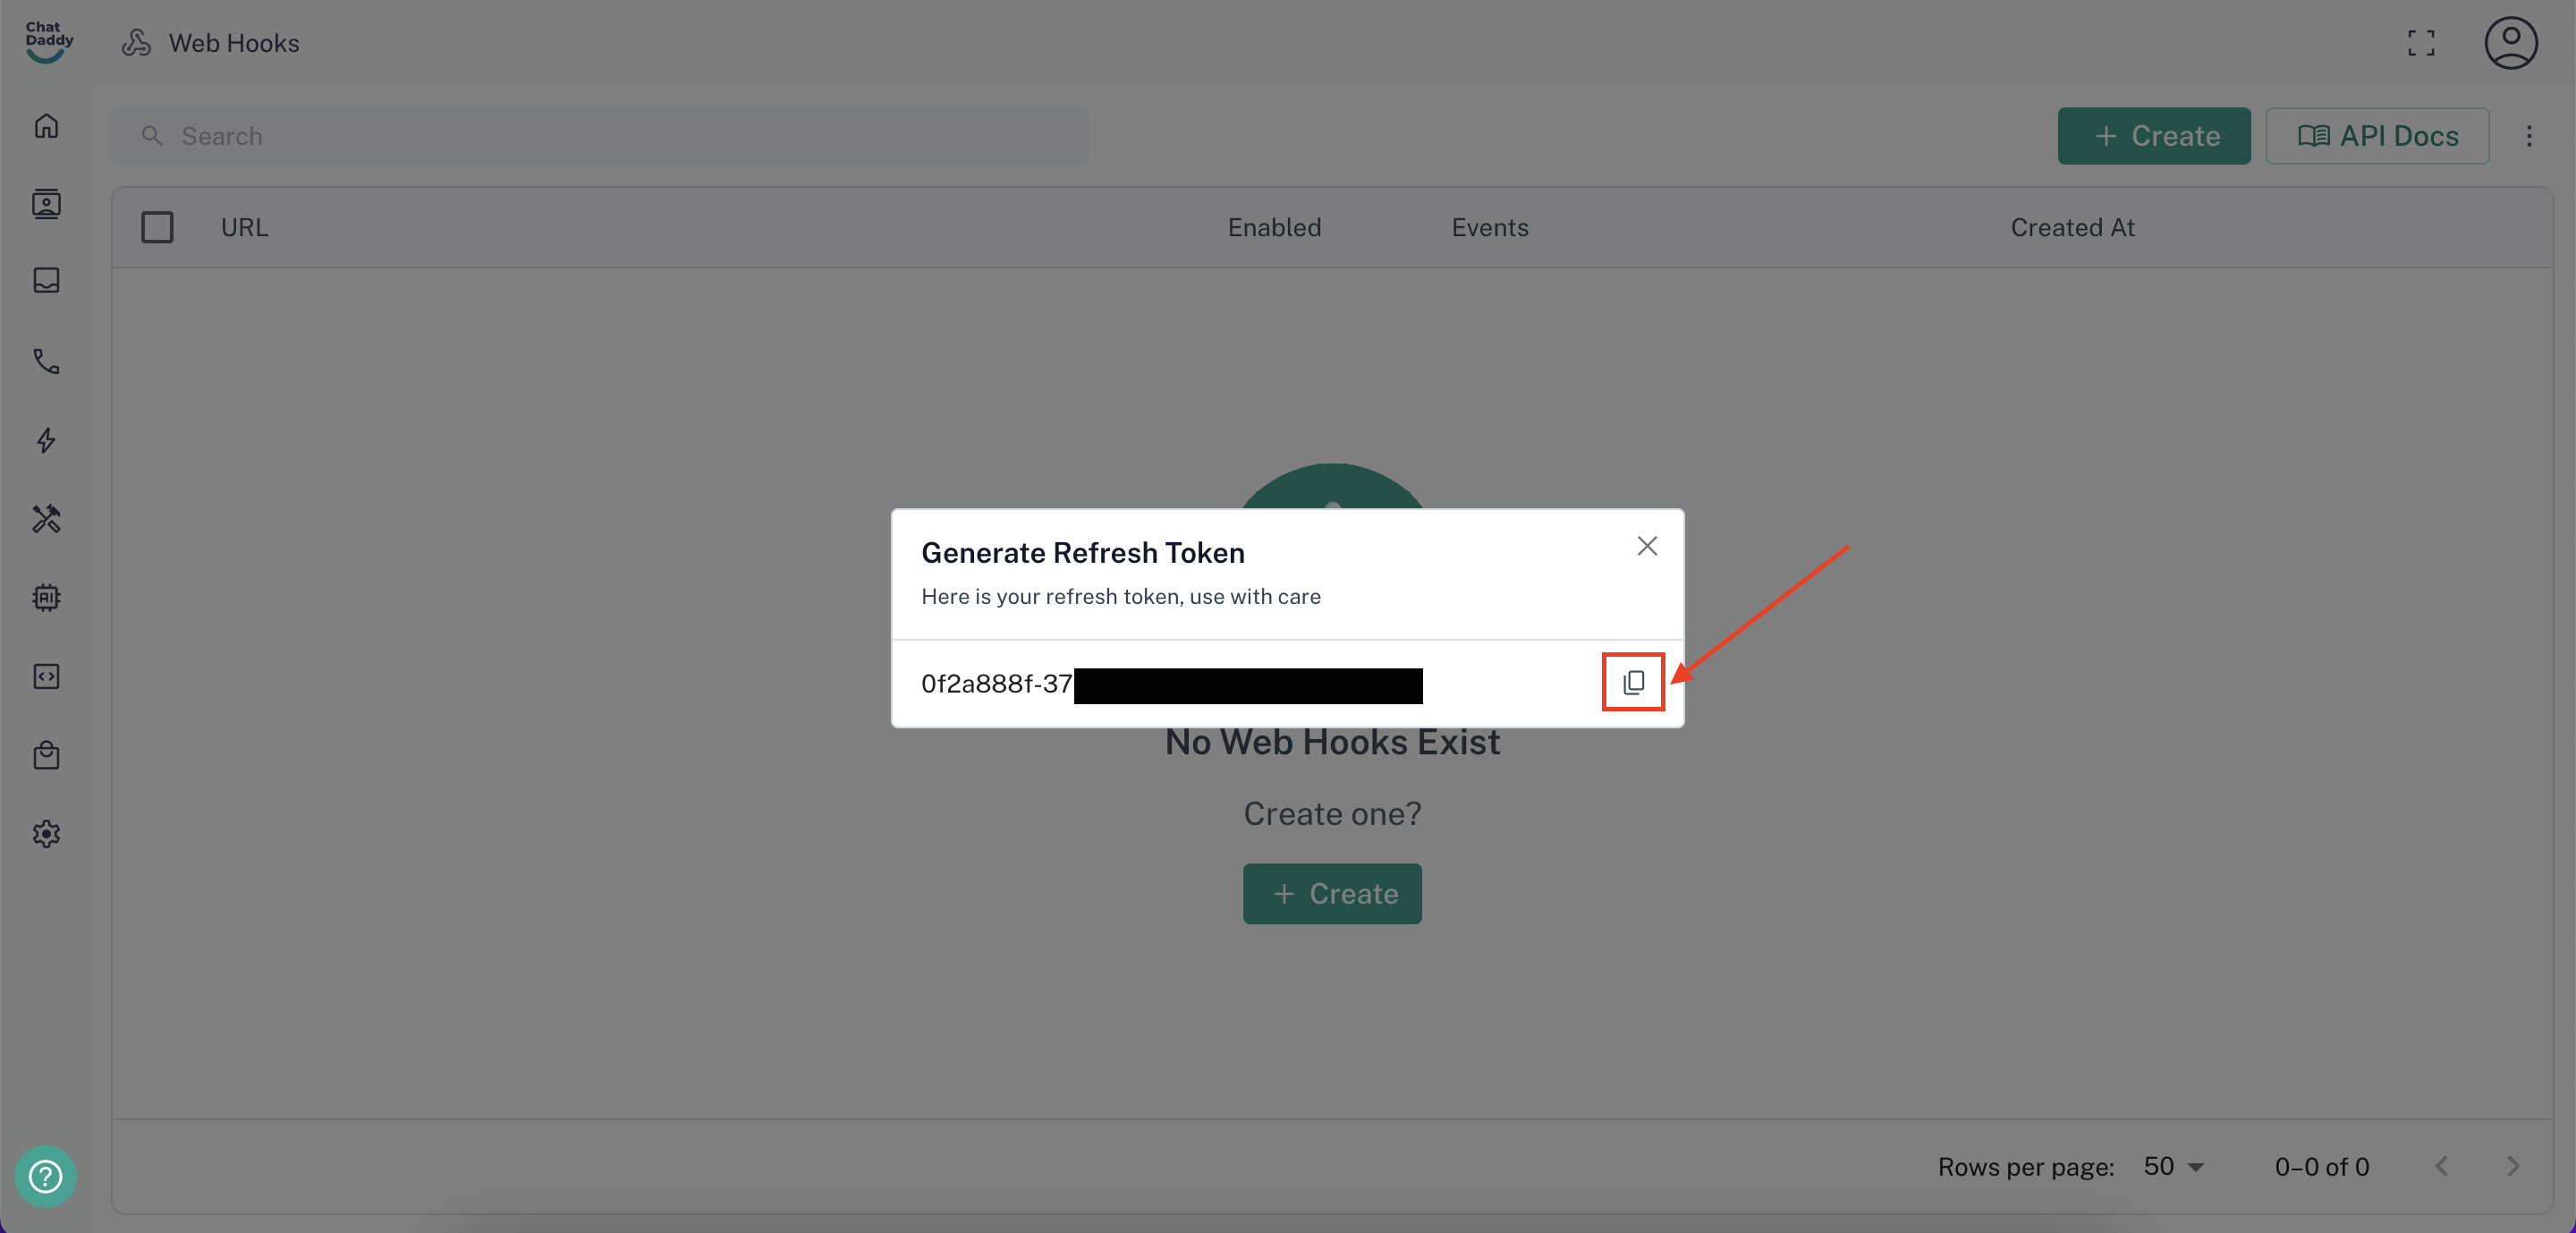Screen dimensions: 2576x1233
Task: Open the shopping bag sidebar icon
Action: point(46,755)
